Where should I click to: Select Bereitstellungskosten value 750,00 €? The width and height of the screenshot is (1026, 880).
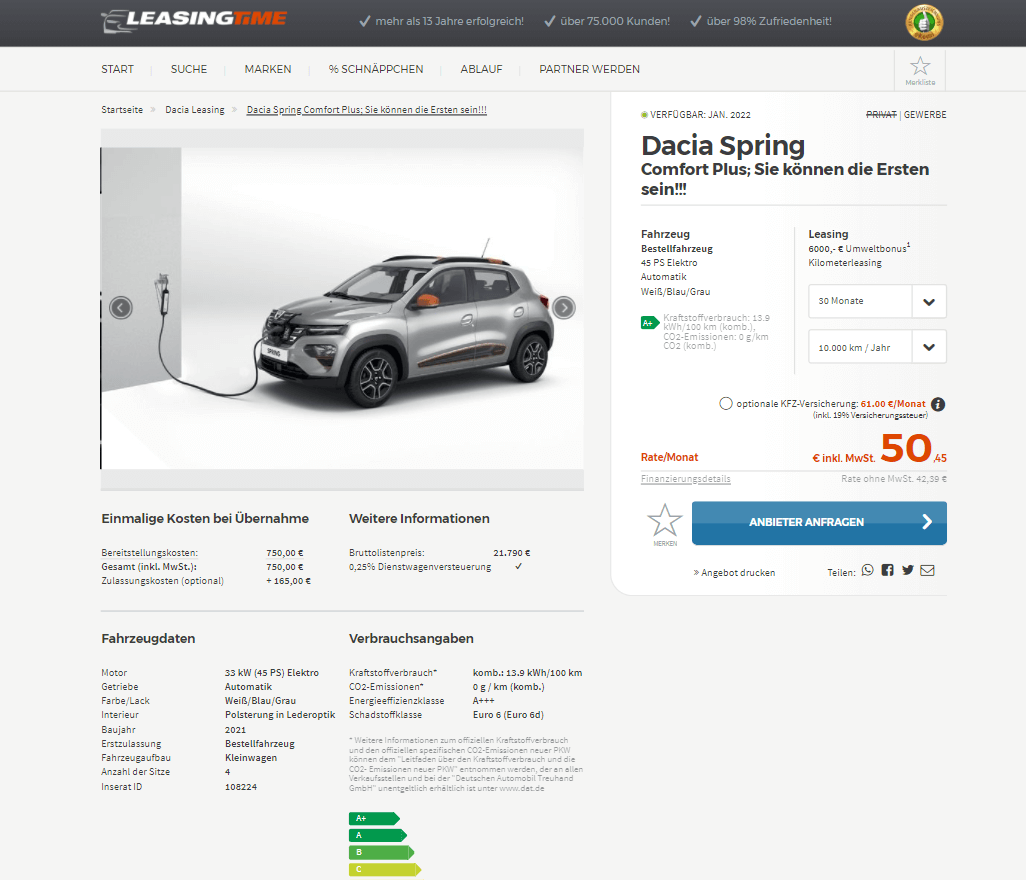285,553
